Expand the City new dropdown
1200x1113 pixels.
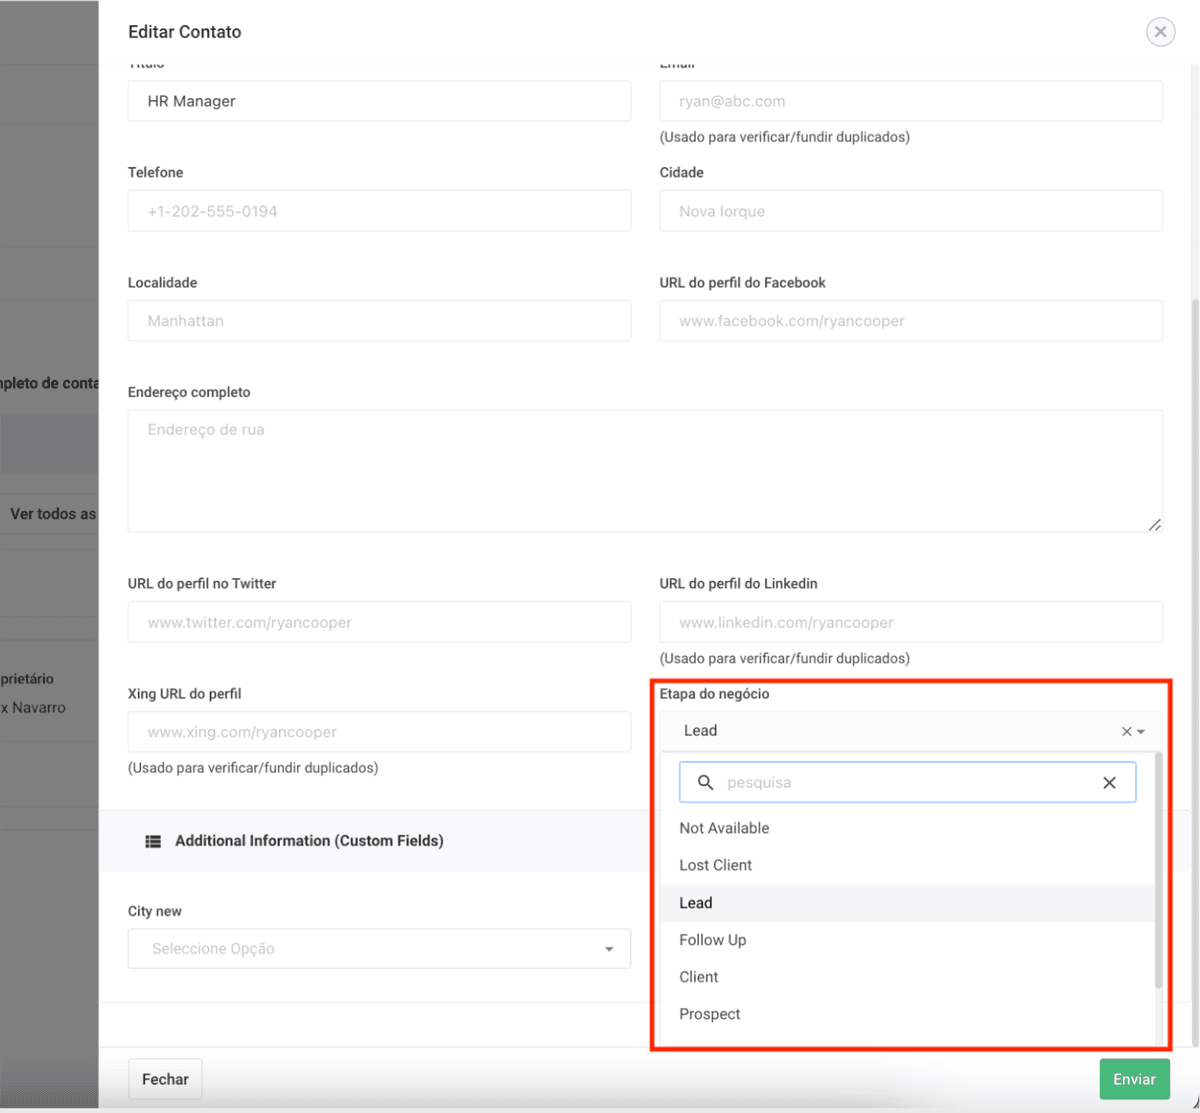609,948
